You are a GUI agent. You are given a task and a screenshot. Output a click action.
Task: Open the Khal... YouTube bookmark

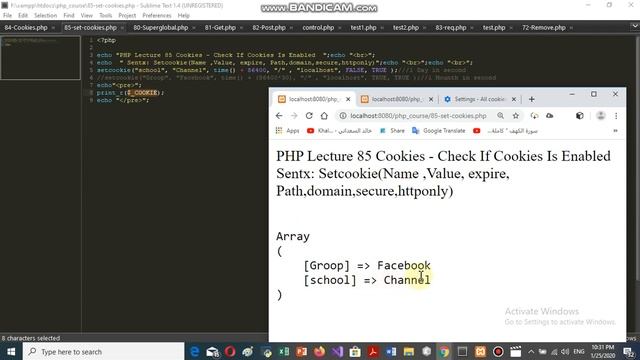[x=340, y=131]
